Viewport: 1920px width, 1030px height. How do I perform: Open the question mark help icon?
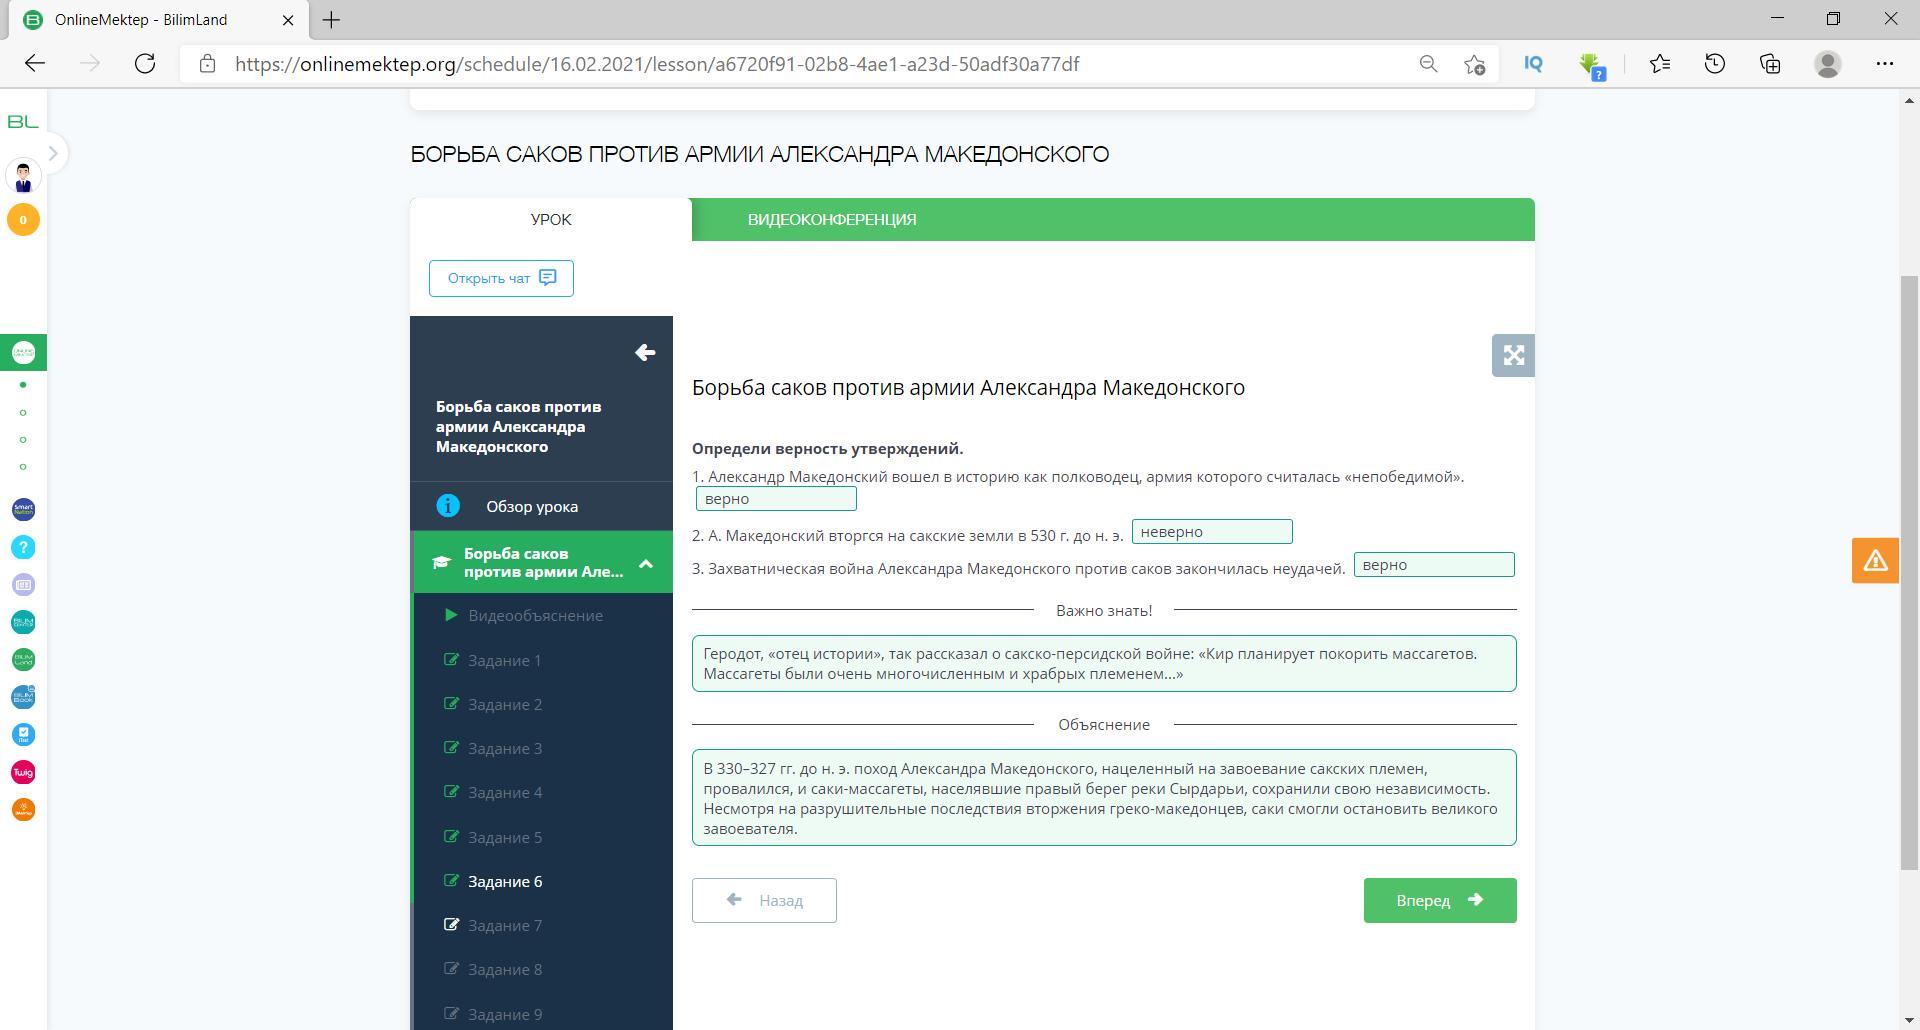pyautogui.click(x=23, y=547)
